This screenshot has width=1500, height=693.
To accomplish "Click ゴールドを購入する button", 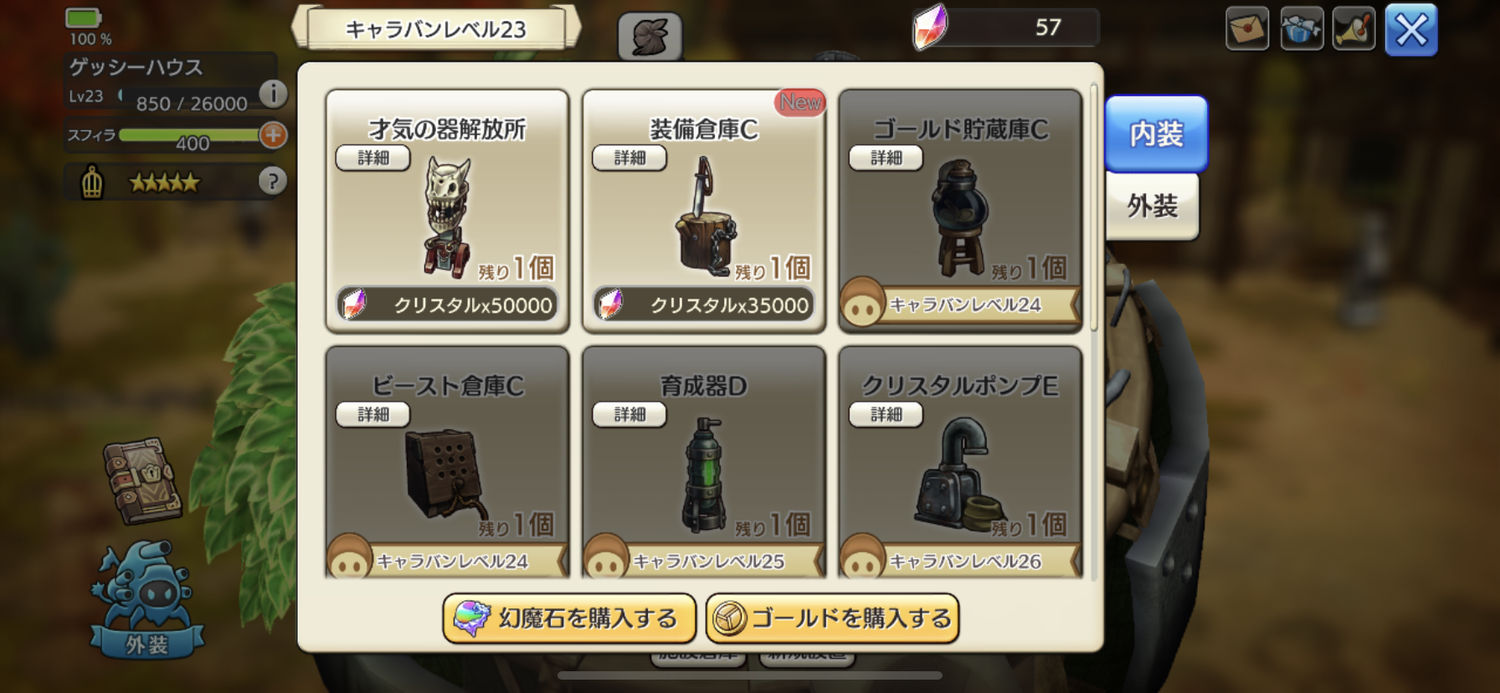I will click(x=832, y=619).
